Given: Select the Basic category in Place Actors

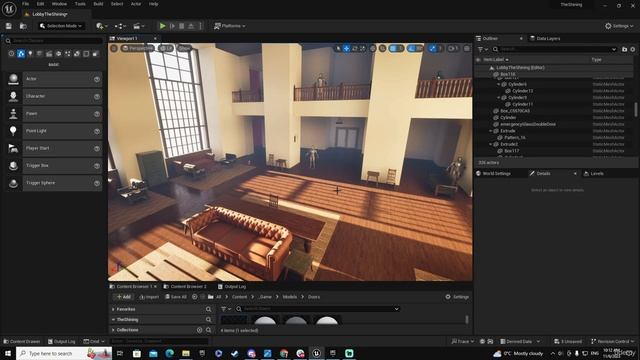Looking at the screenshot, I should [21, 53].
